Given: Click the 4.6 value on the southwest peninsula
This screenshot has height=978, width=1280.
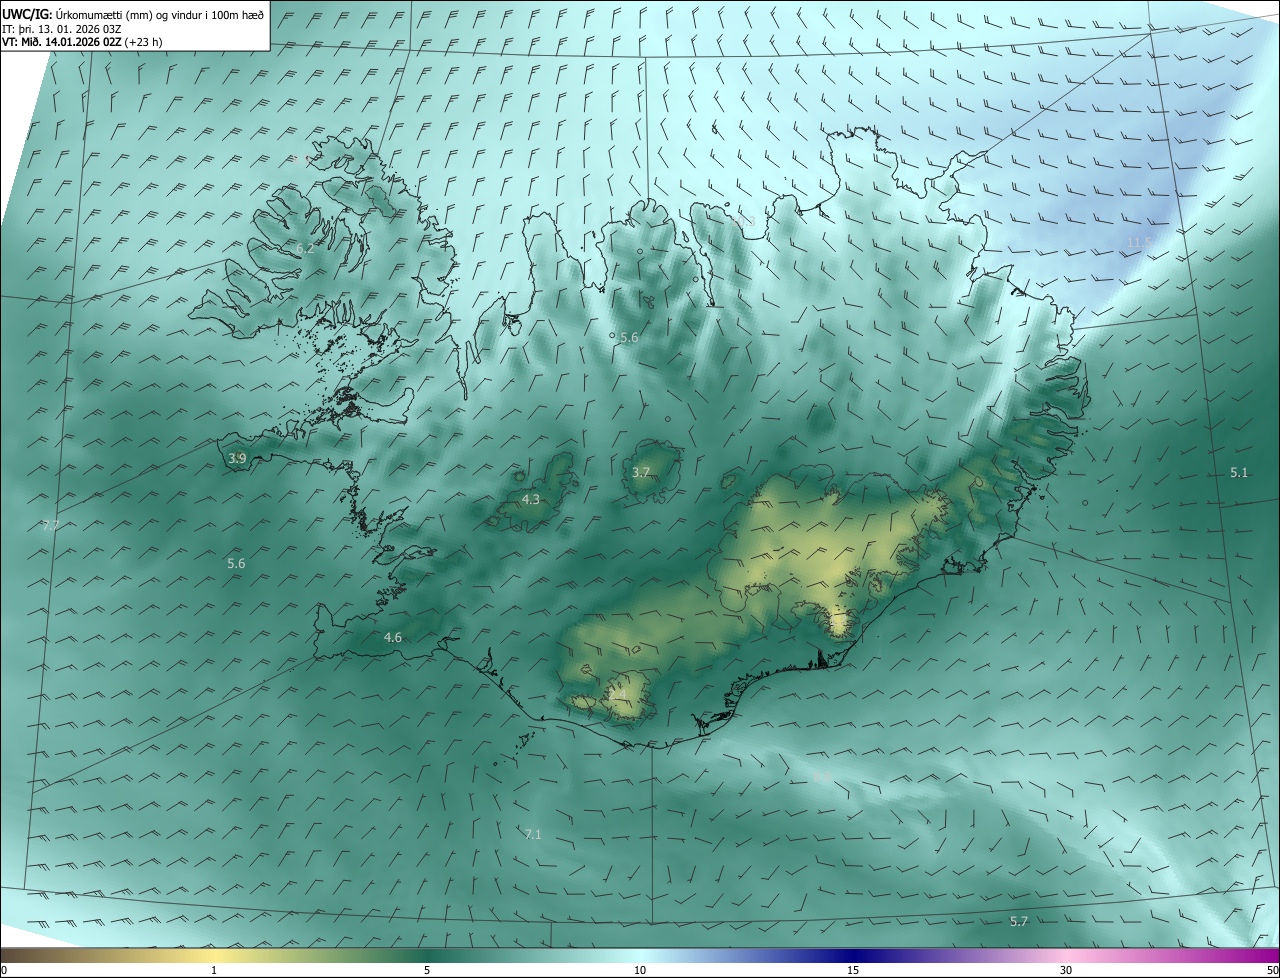Looking at the screenshot, I should pyautogui.click(x=393, y=637).
